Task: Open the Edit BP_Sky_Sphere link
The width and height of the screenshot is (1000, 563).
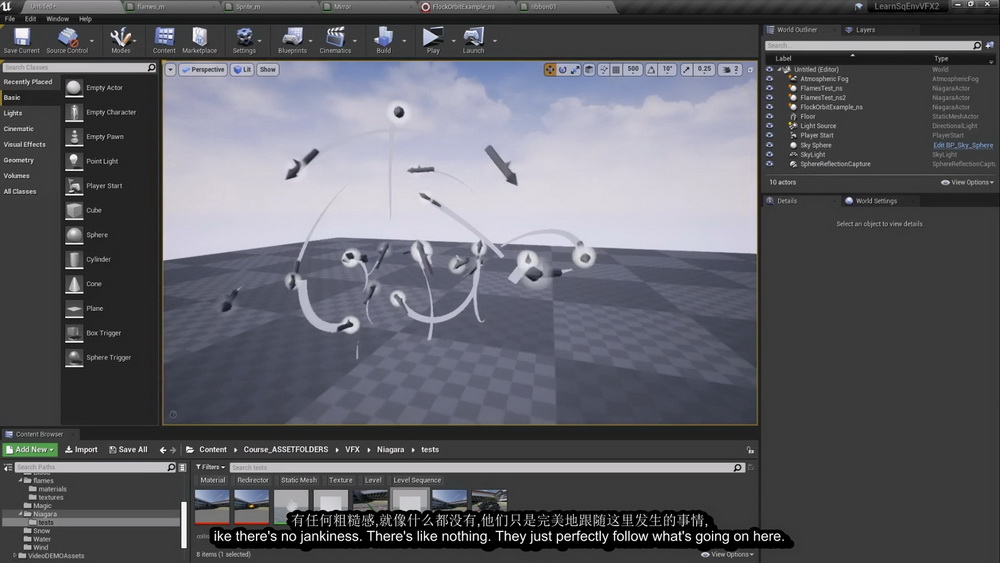Action: tap(963, 145)
